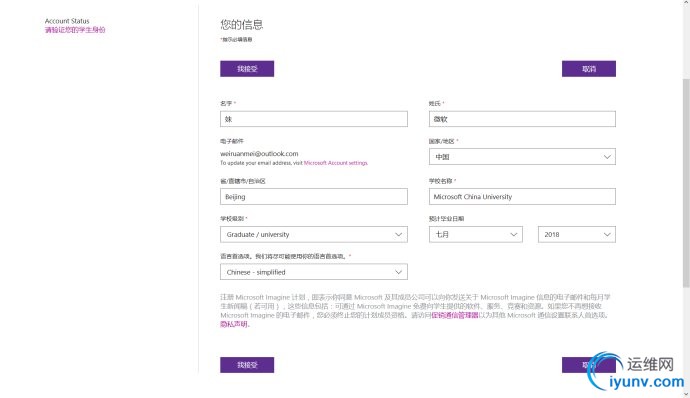Viewport: 690px width, 398px height.
Task: Focus the first name field containing 妹
Action: (x=314, y=119)
